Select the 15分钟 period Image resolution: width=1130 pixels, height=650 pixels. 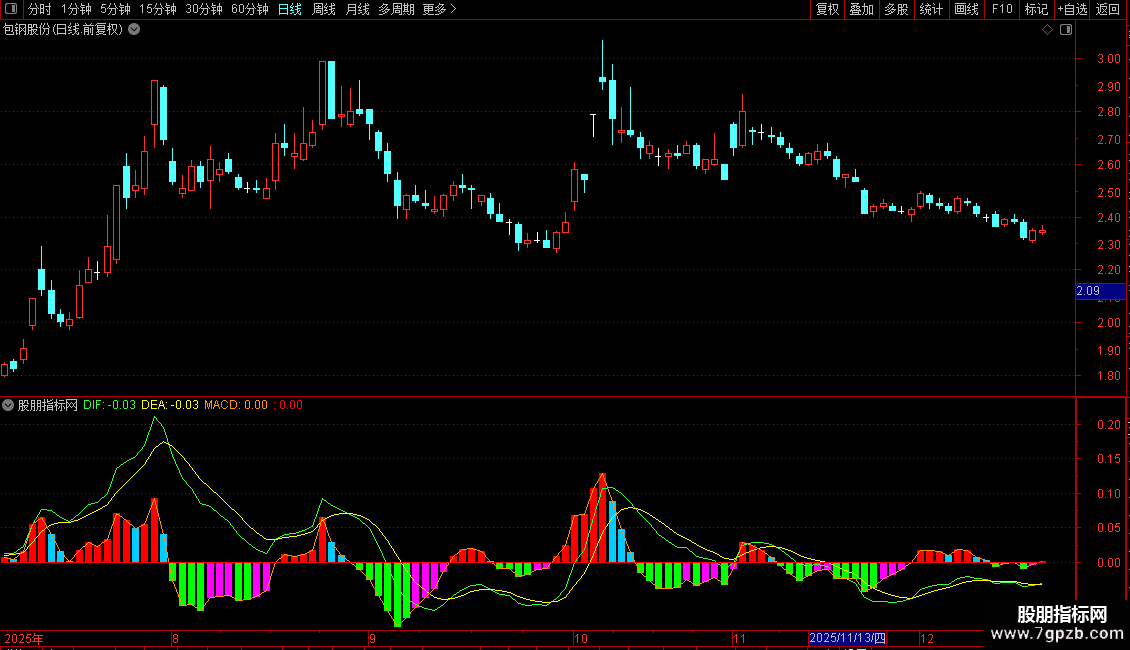coord(157,9)
